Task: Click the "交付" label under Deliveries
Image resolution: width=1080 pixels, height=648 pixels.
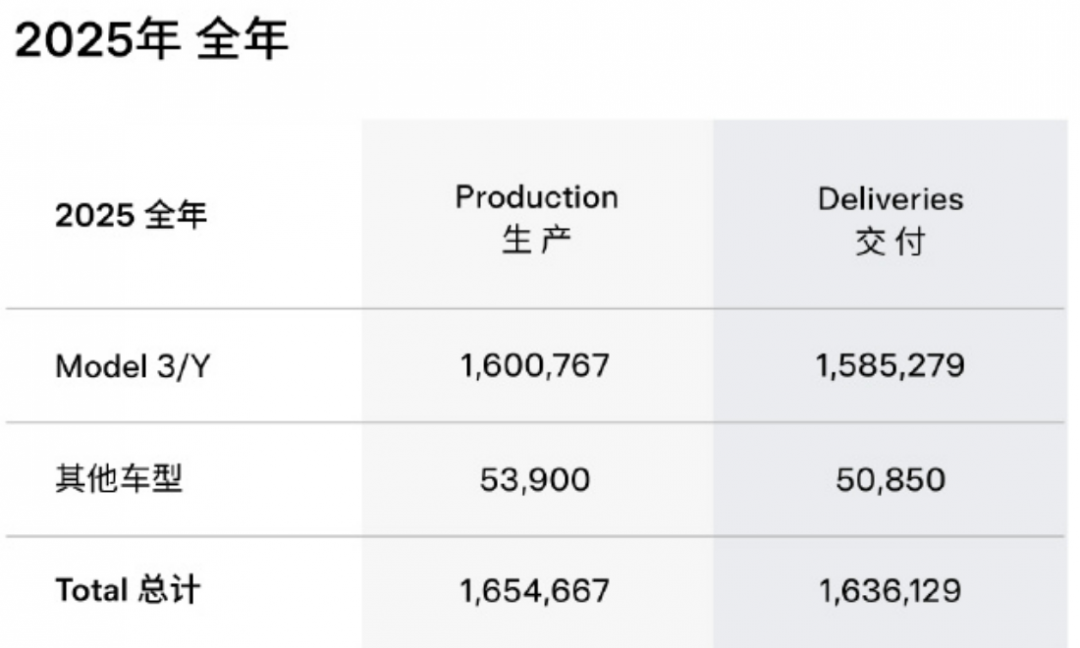Action: (890, 243)
